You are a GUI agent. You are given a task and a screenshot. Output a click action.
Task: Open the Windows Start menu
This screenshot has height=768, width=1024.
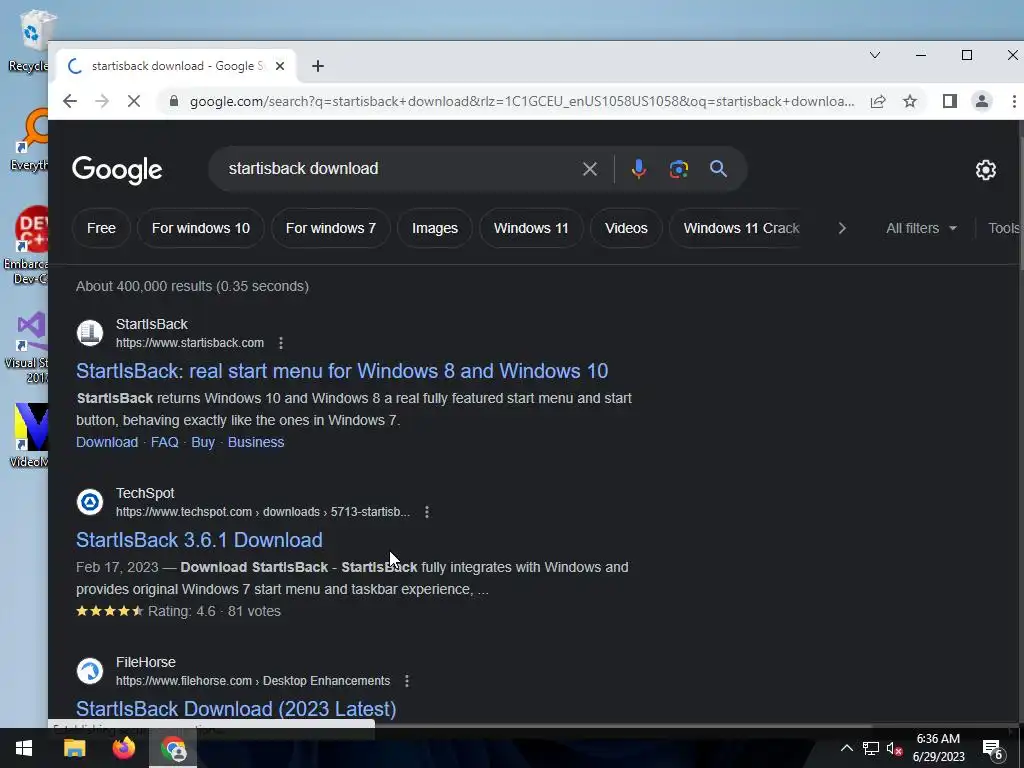tap(24, 748)
